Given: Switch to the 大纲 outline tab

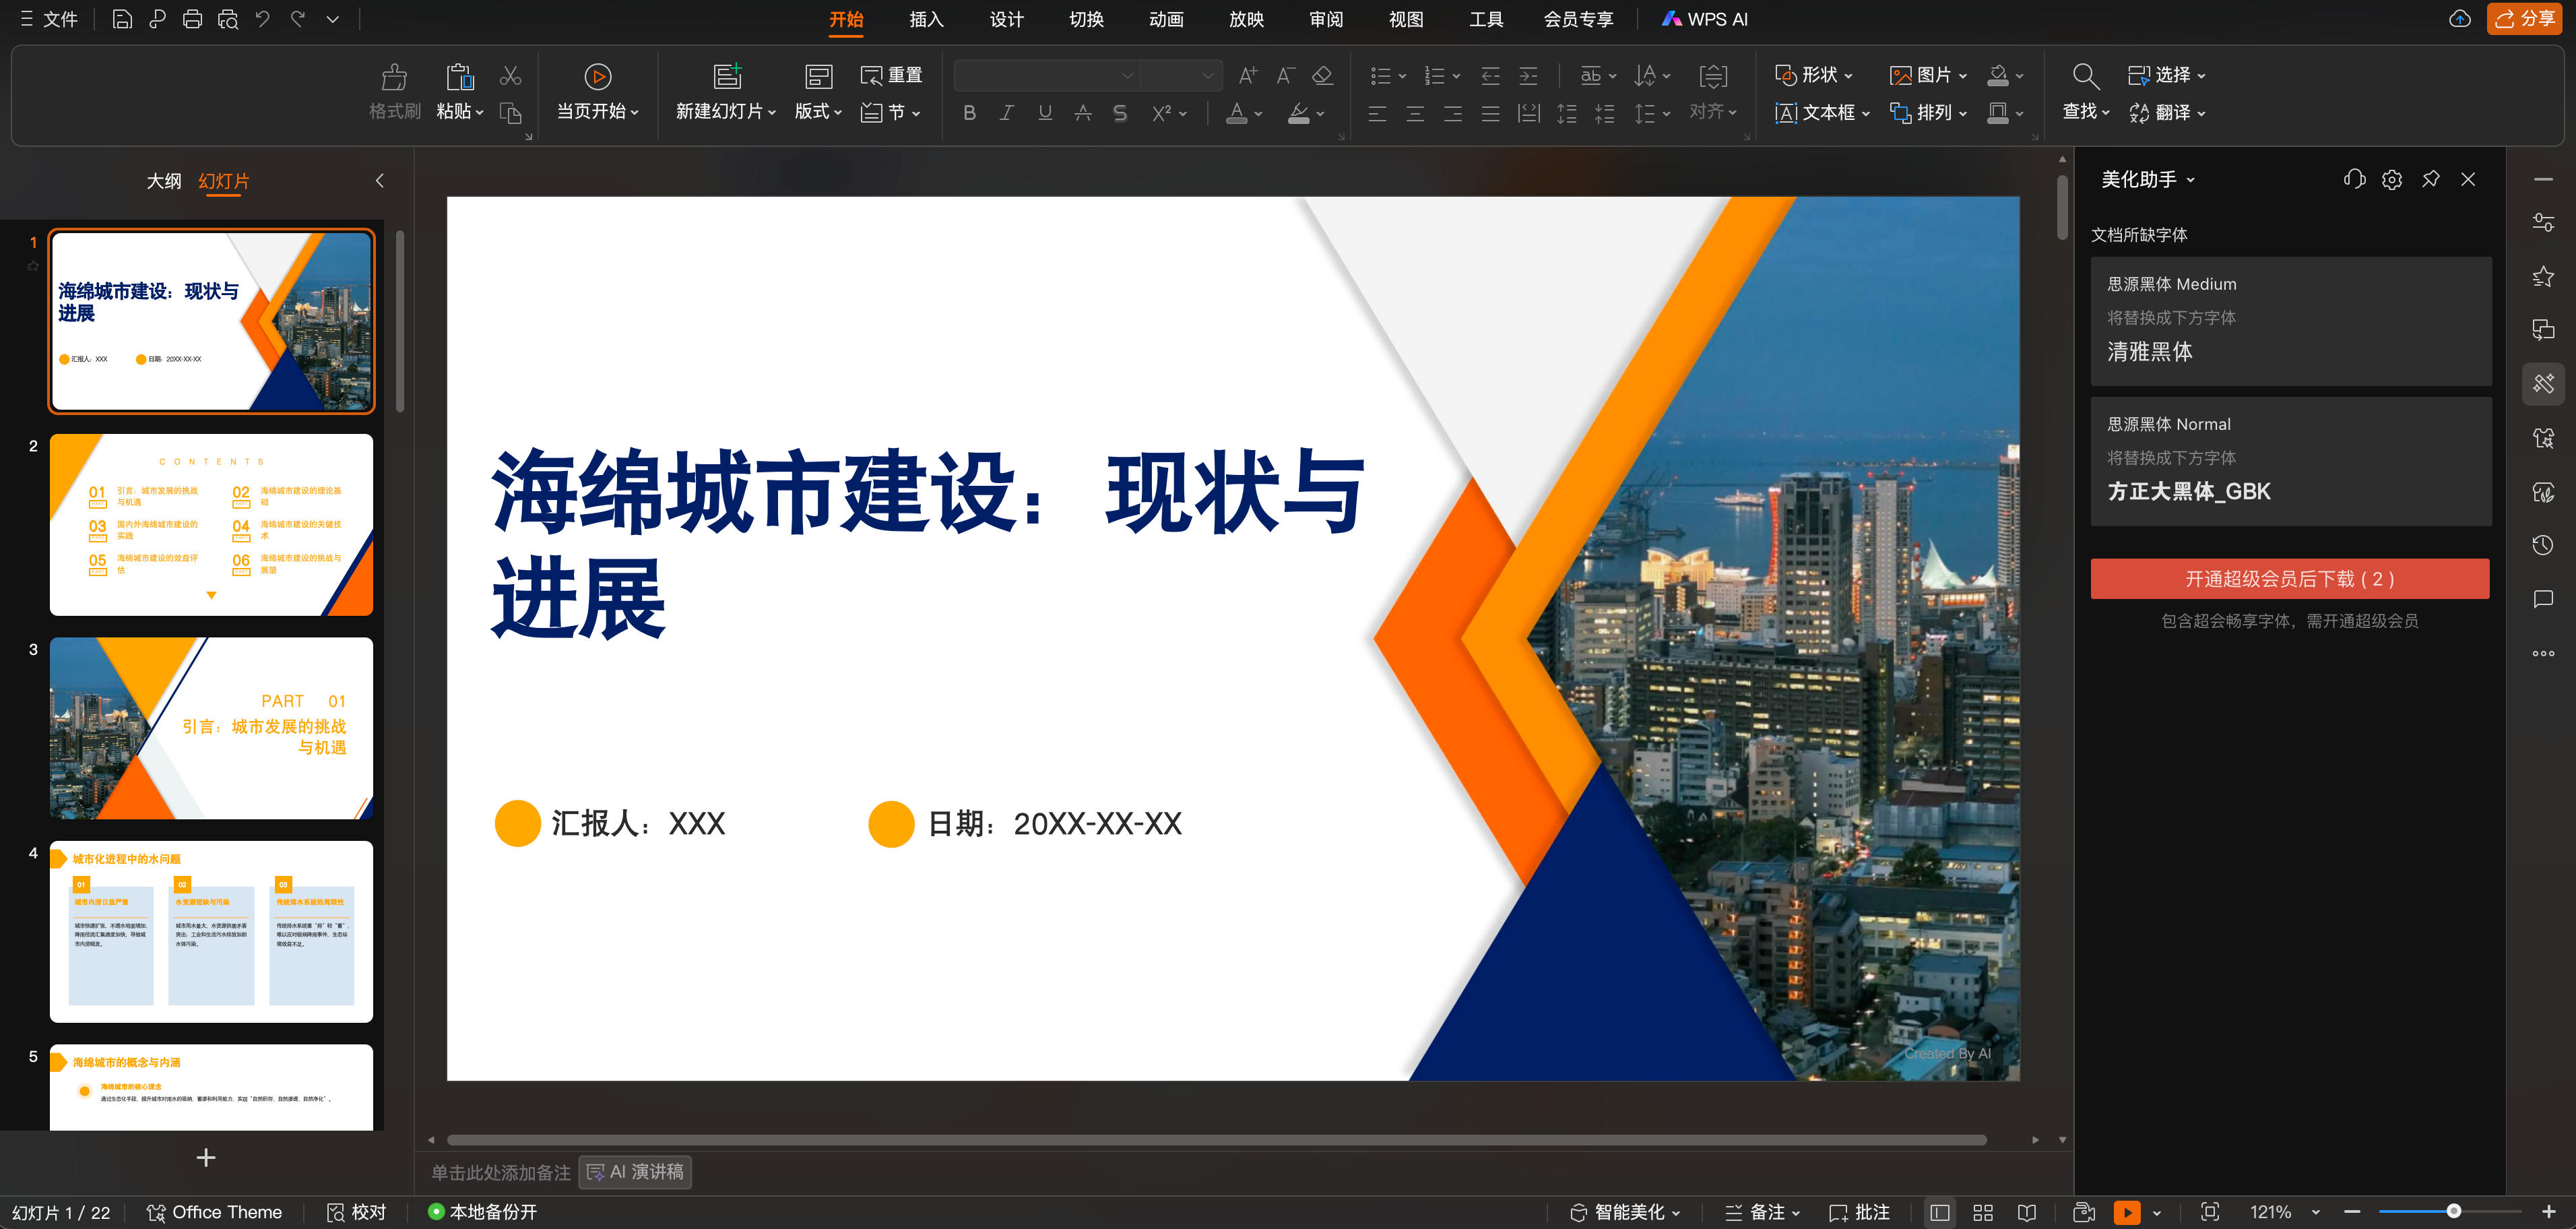Looking at the screenshot, I should [163, 181].
